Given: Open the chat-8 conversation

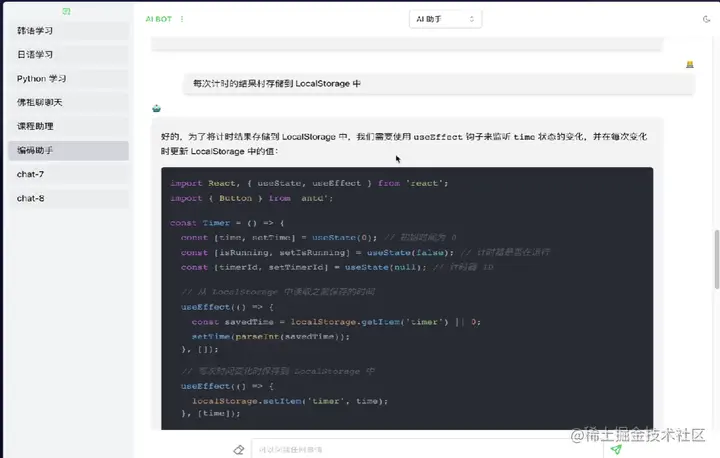Looking at the screenshot, I should (68, 198).
